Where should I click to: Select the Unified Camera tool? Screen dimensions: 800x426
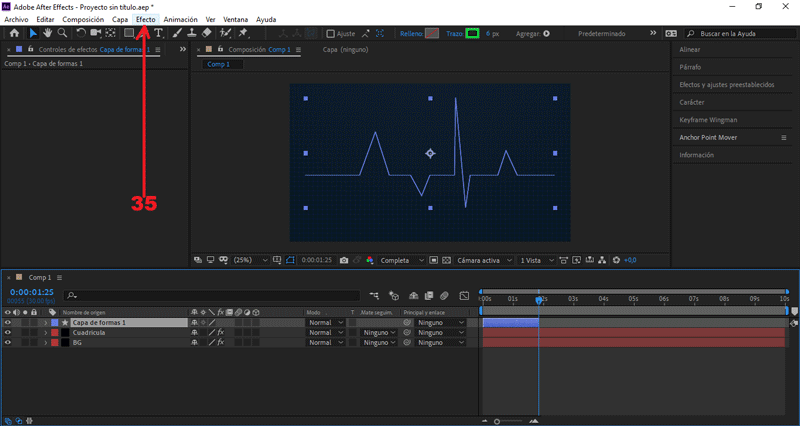(95, 33)
